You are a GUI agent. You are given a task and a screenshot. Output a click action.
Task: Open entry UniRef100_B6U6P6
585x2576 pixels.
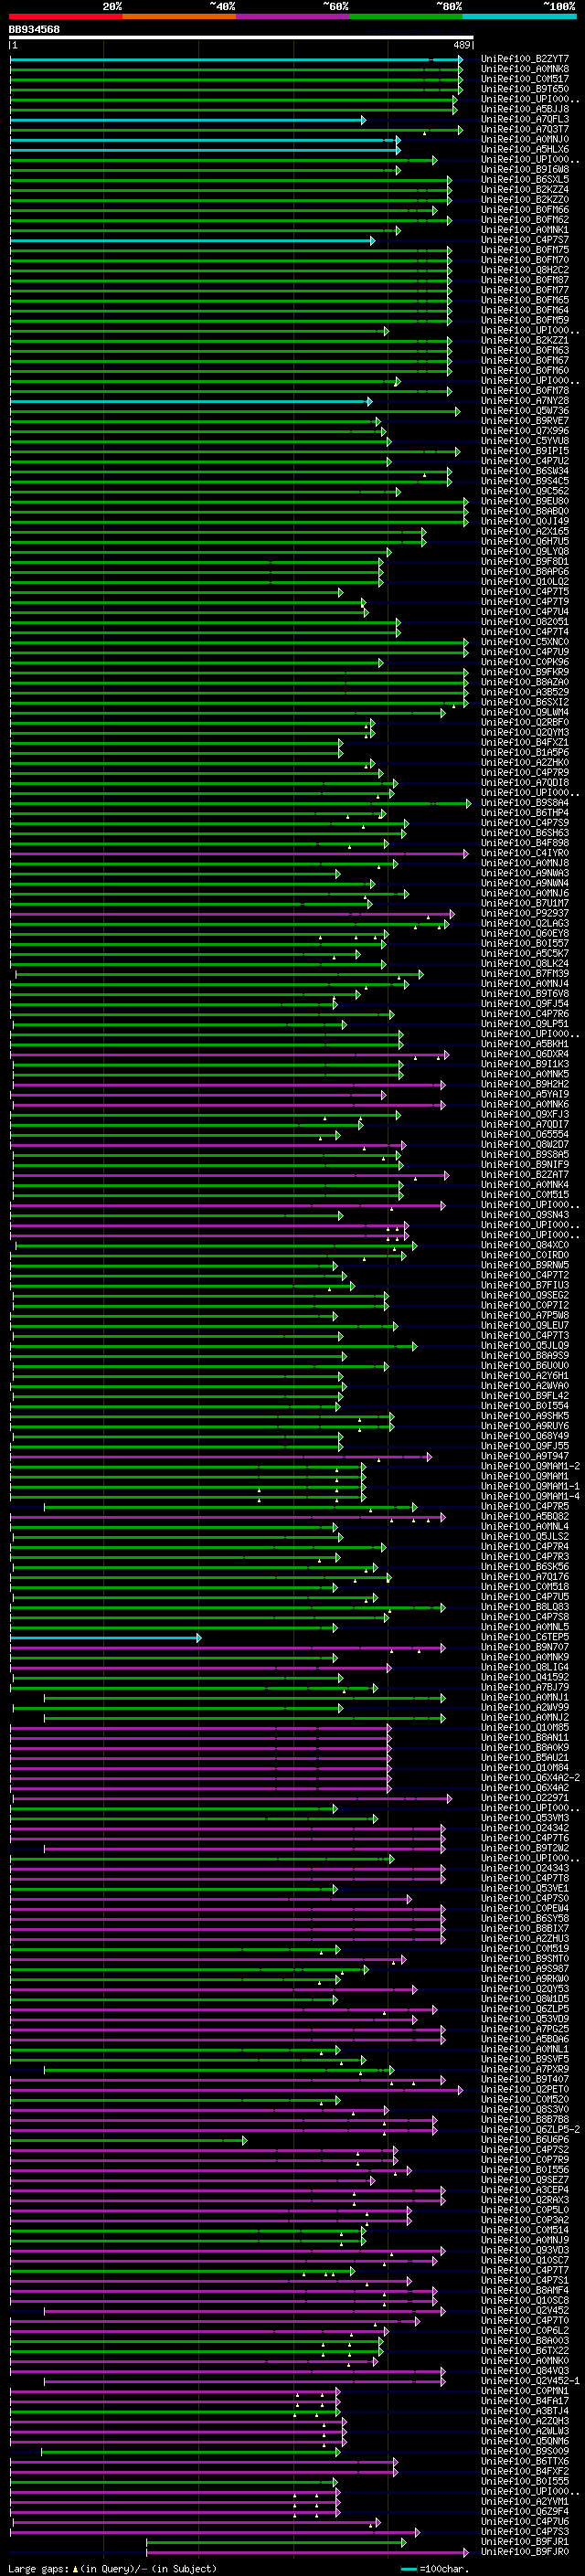(x=525, y=2139)
